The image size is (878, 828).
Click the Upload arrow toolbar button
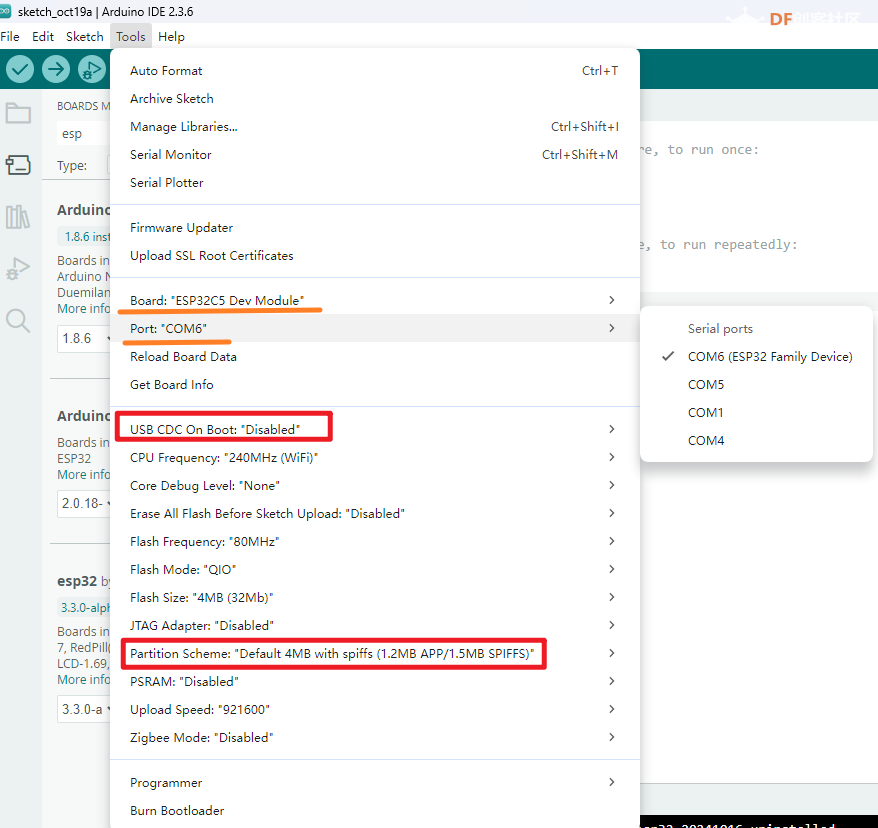coord(56,69)
